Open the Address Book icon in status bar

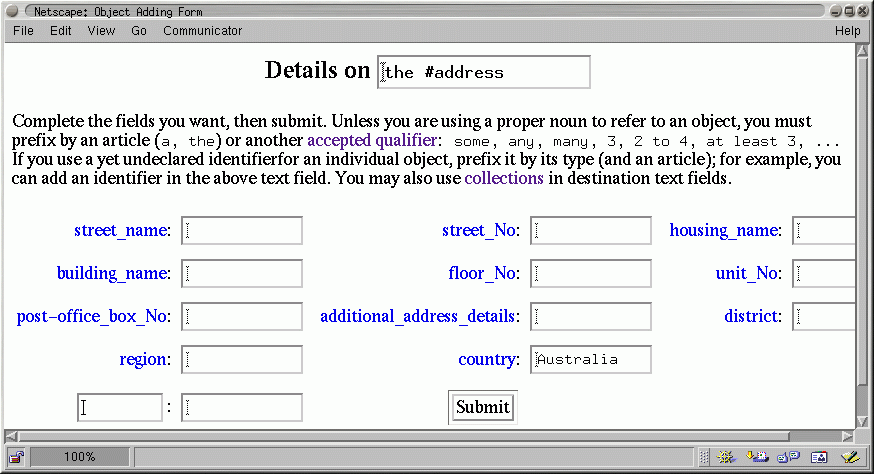[x=819, y=457]
